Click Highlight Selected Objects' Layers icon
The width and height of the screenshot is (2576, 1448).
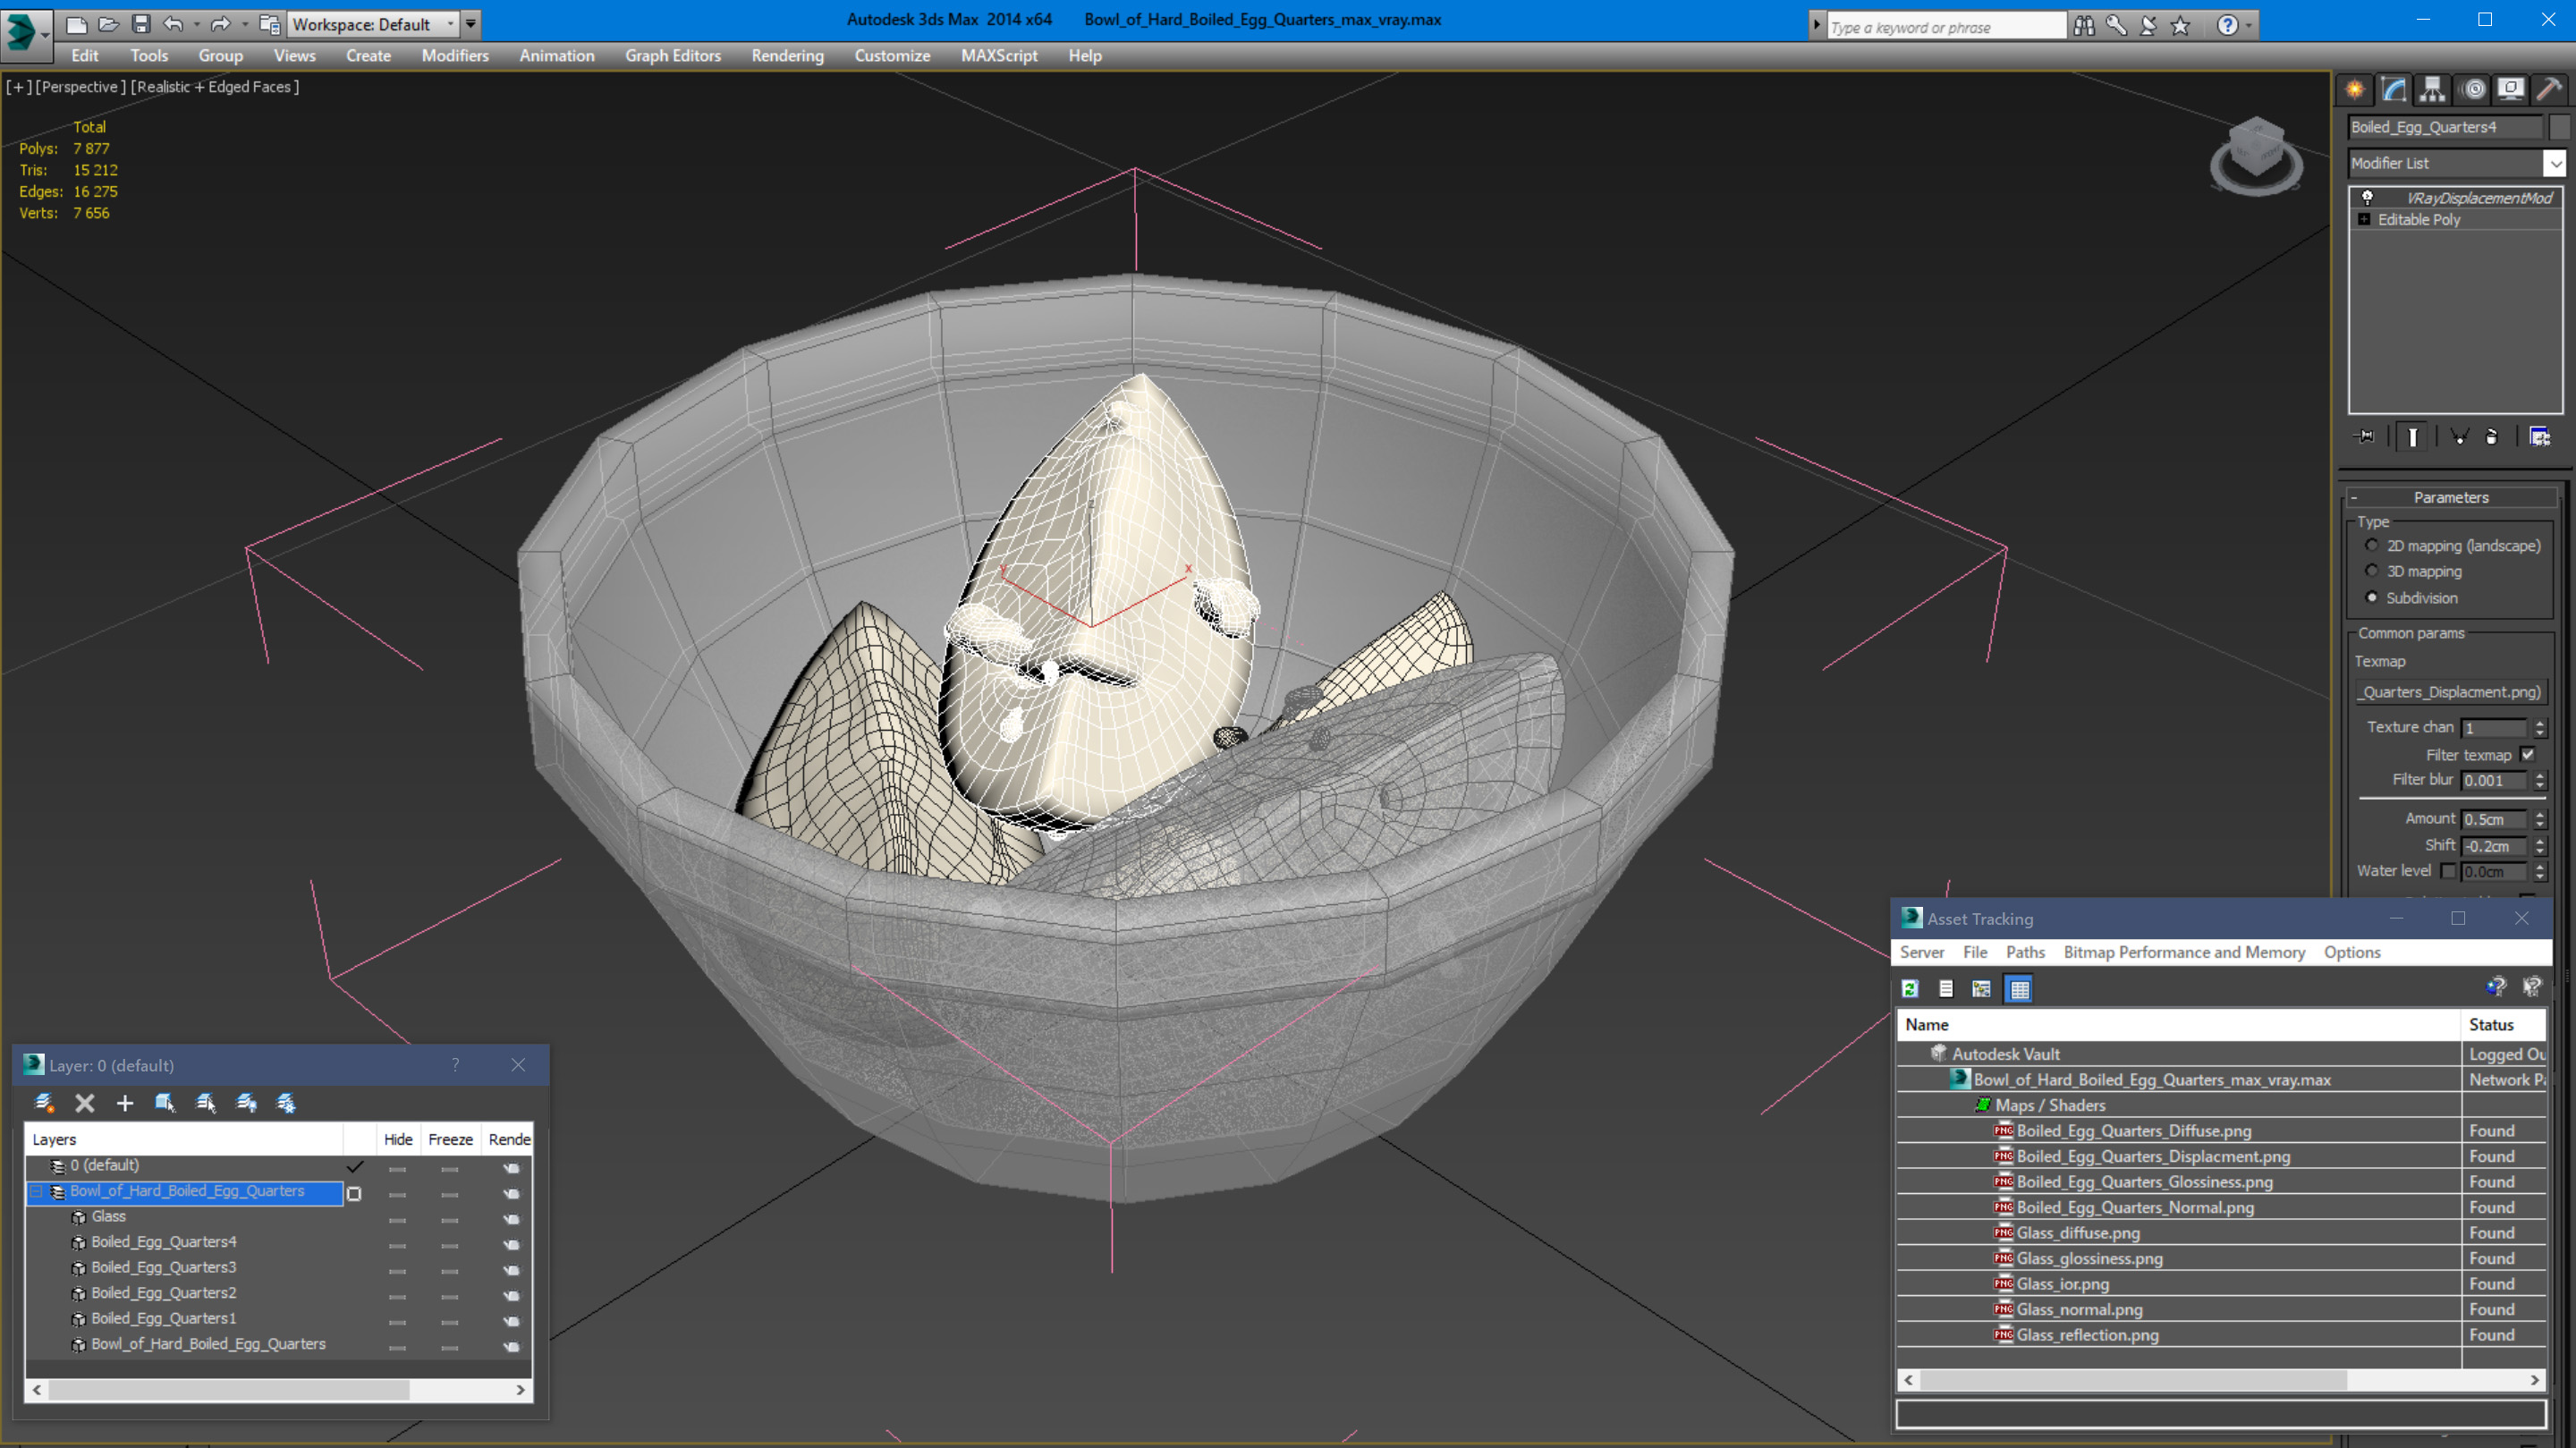[206, 1103]
